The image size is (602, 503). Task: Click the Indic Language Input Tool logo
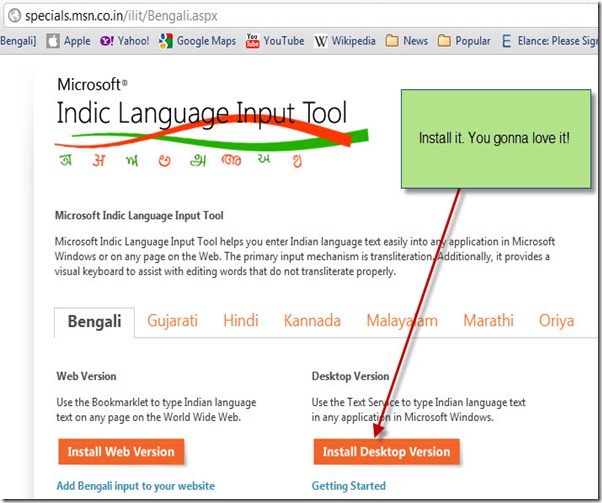212,134
